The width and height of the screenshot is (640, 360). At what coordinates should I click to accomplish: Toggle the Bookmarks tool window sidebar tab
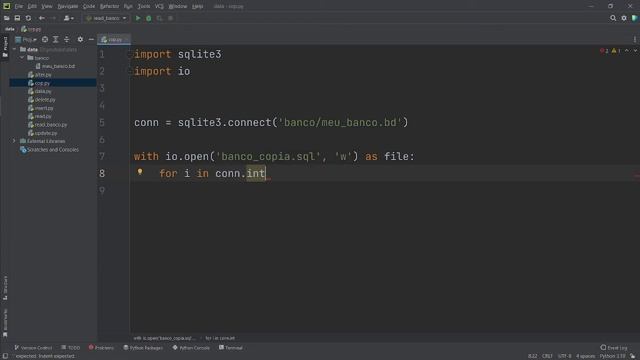[x=5, y=323]
